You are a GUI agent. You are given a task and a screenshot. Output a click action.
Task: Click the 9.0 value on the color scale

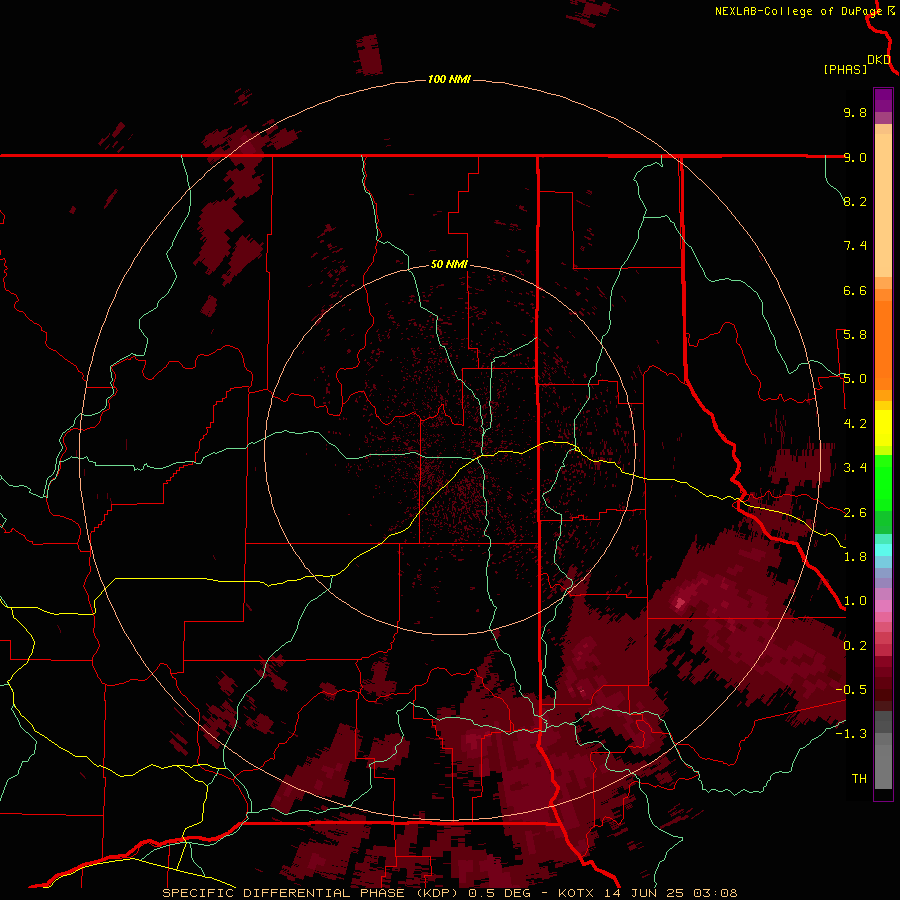pyautogui.click(x=855, y=157)
